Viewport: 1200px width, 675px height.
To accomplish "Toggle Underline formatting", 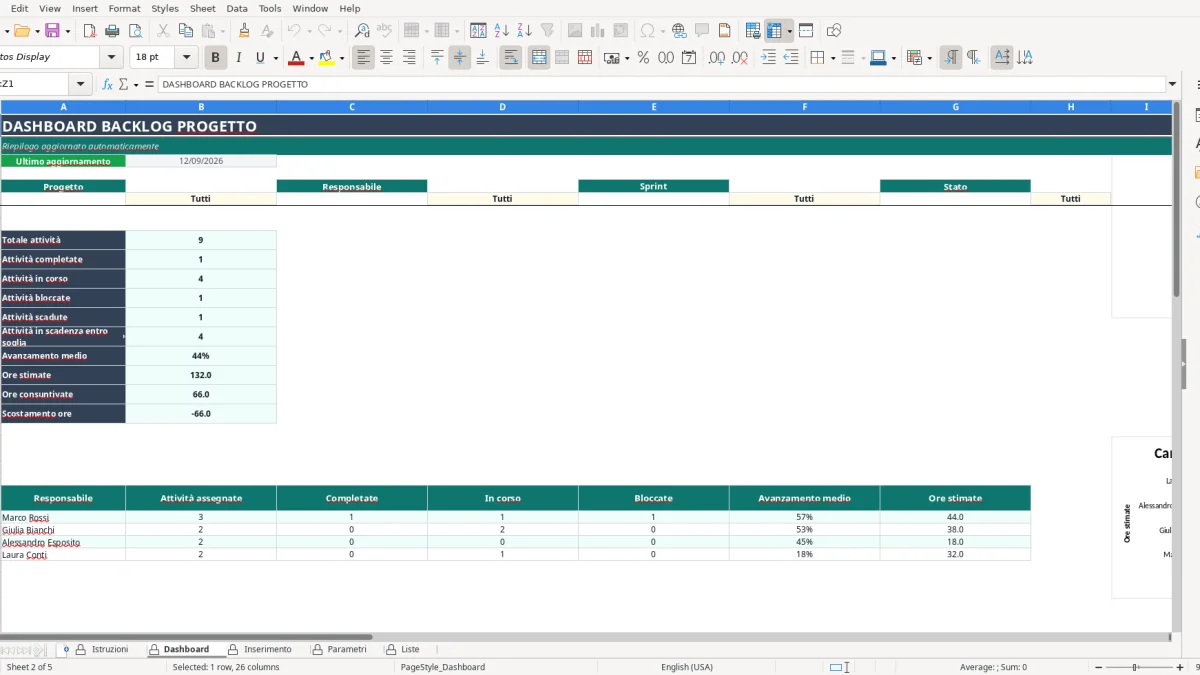I will click(x=261, y=58).
